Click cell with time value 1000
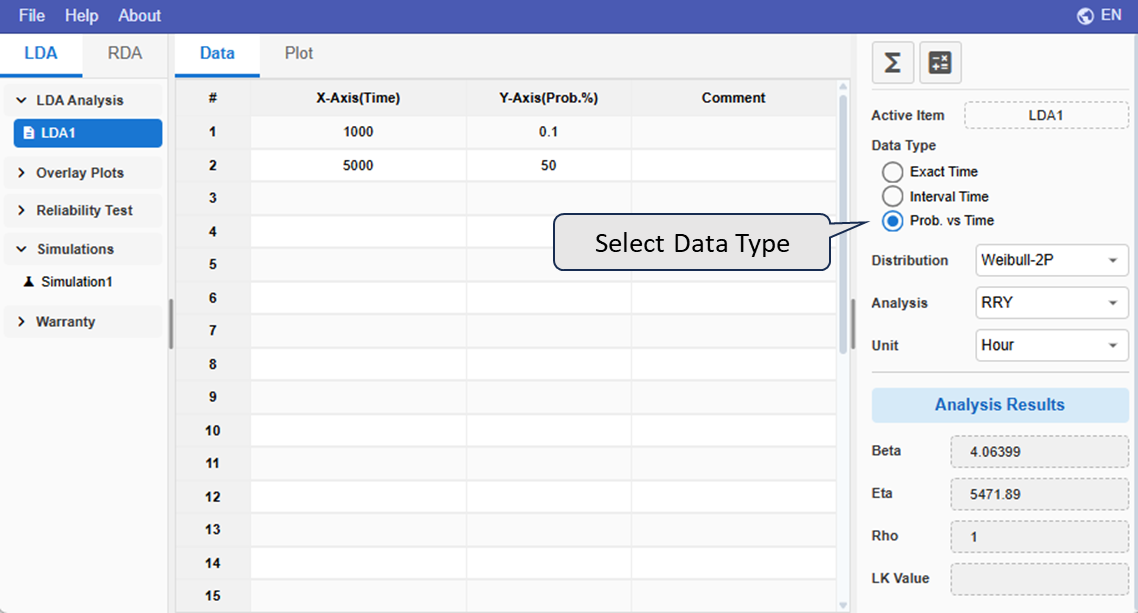This screenshot has width=1138, height=613. 359,132
